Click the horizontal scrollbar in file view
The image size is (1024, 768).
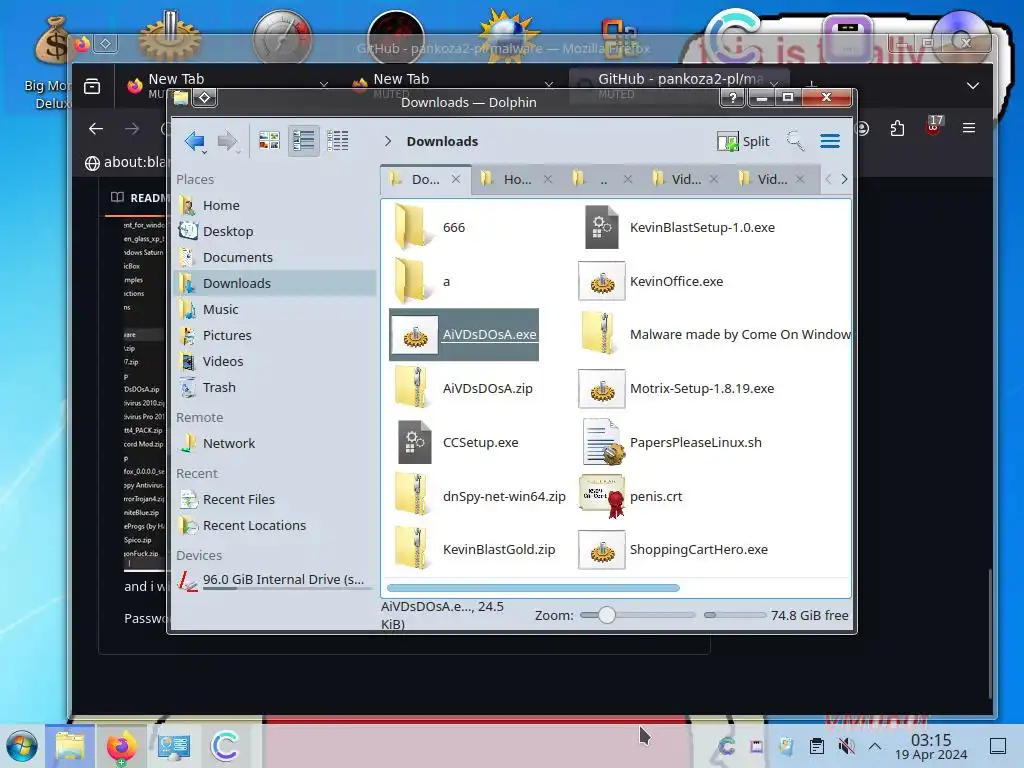point(533,588)
